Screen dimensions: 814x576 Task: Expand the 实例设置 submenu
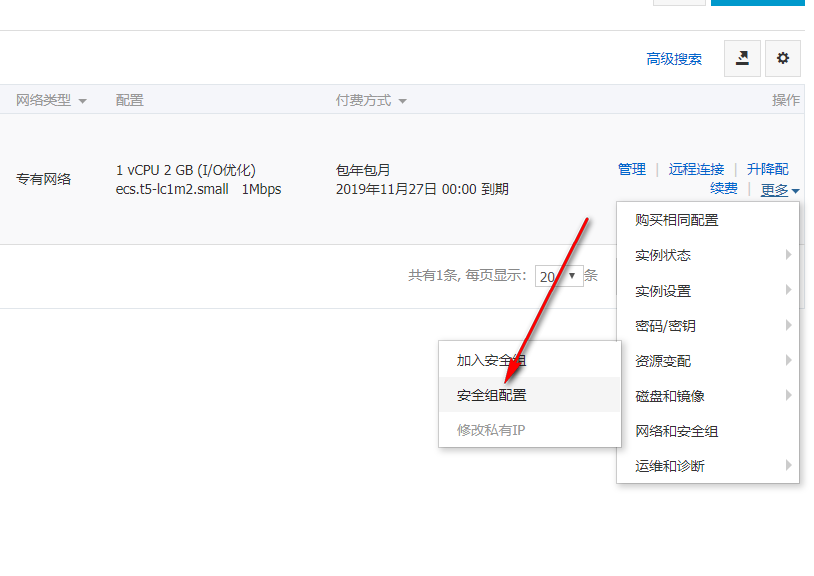(x=708, y=291)
